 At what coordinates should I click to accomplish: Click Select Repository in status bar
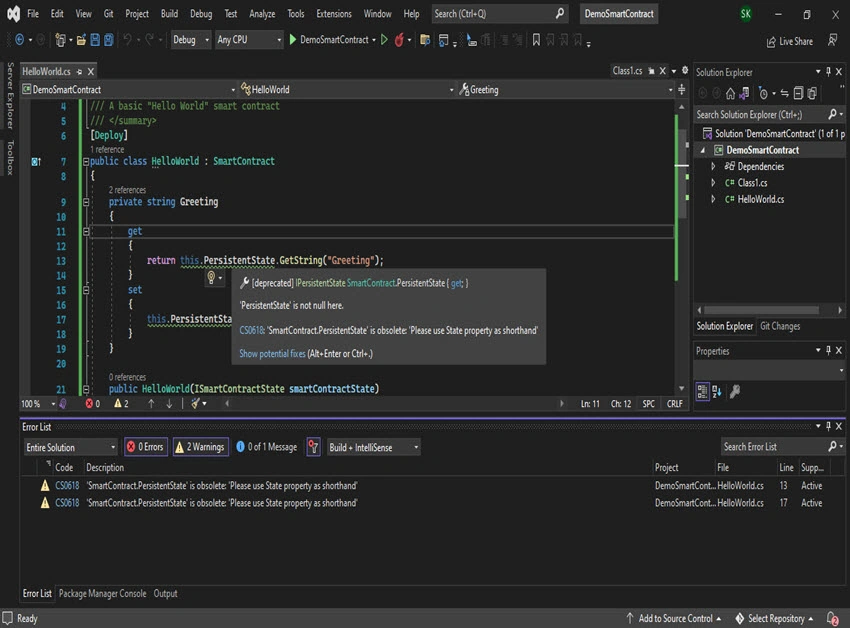tap(775, 618)
